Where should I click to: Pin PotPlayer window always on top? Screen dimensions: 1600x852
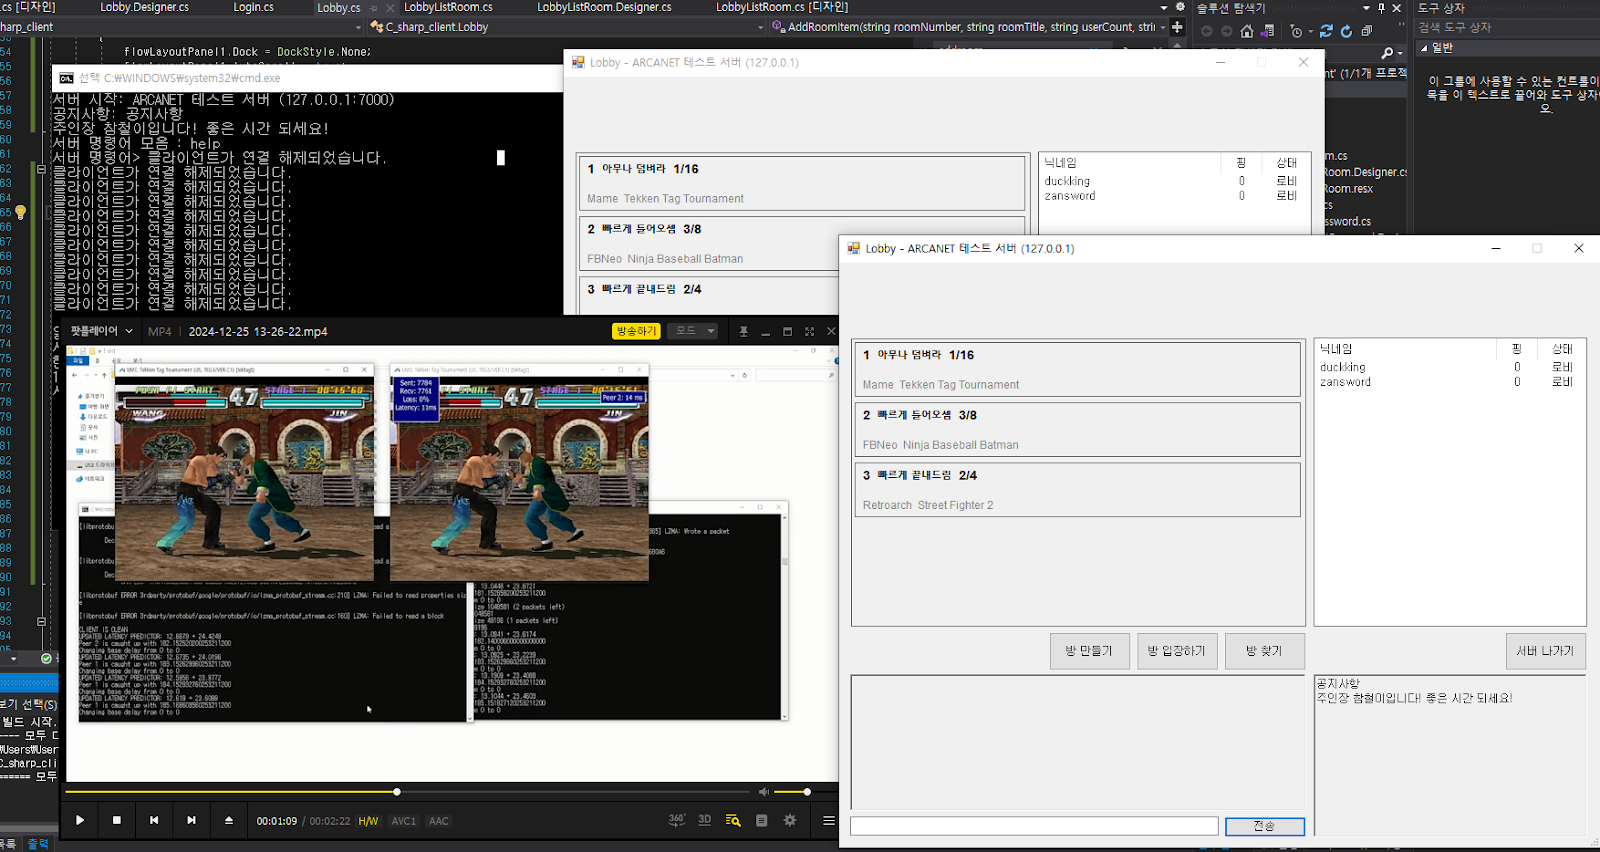pos(743,331)
